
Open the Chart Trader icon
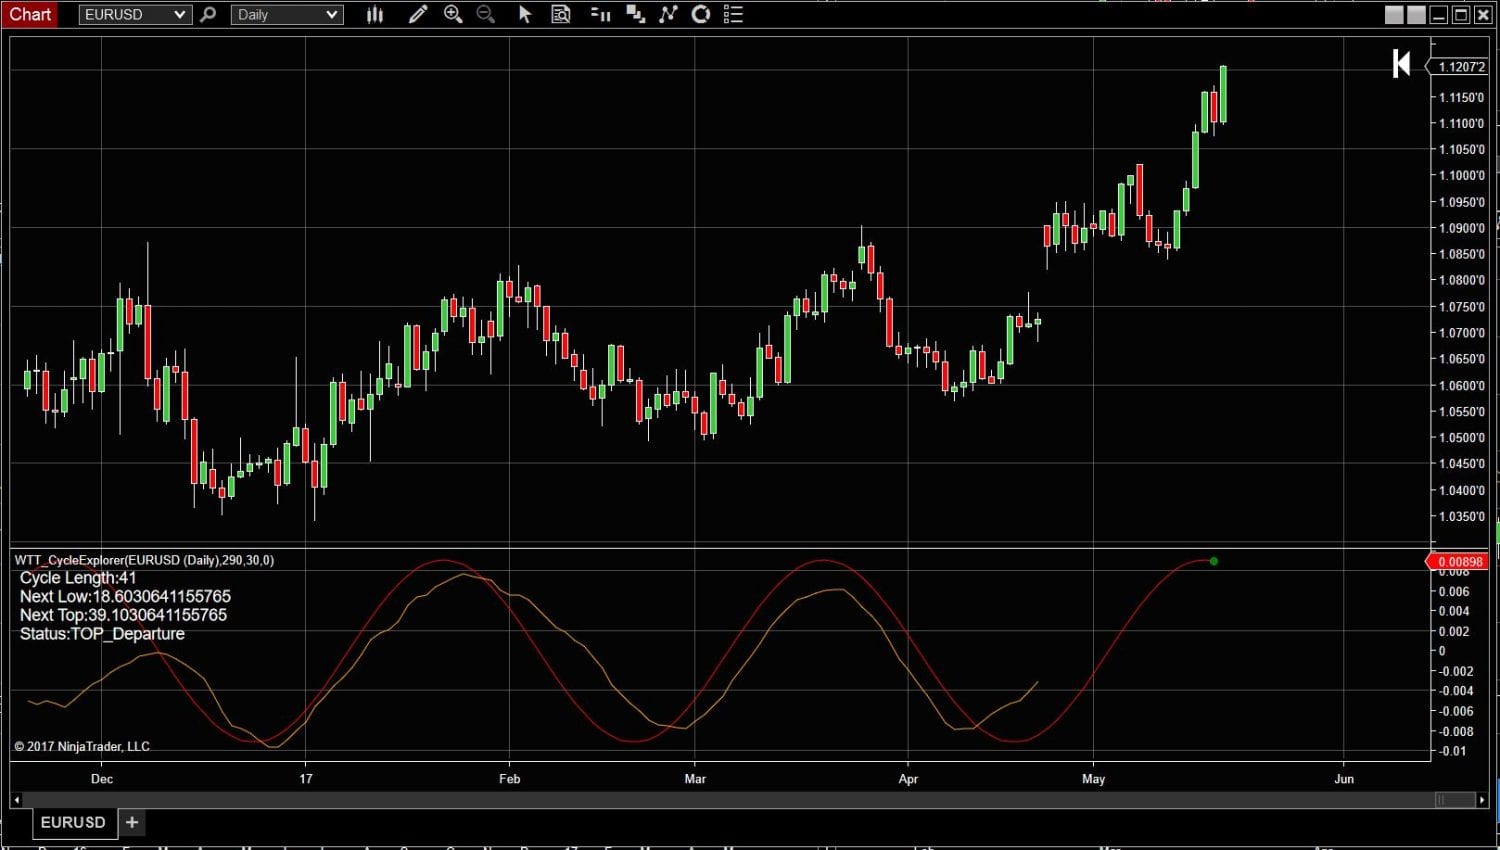[x=600, y=14]
